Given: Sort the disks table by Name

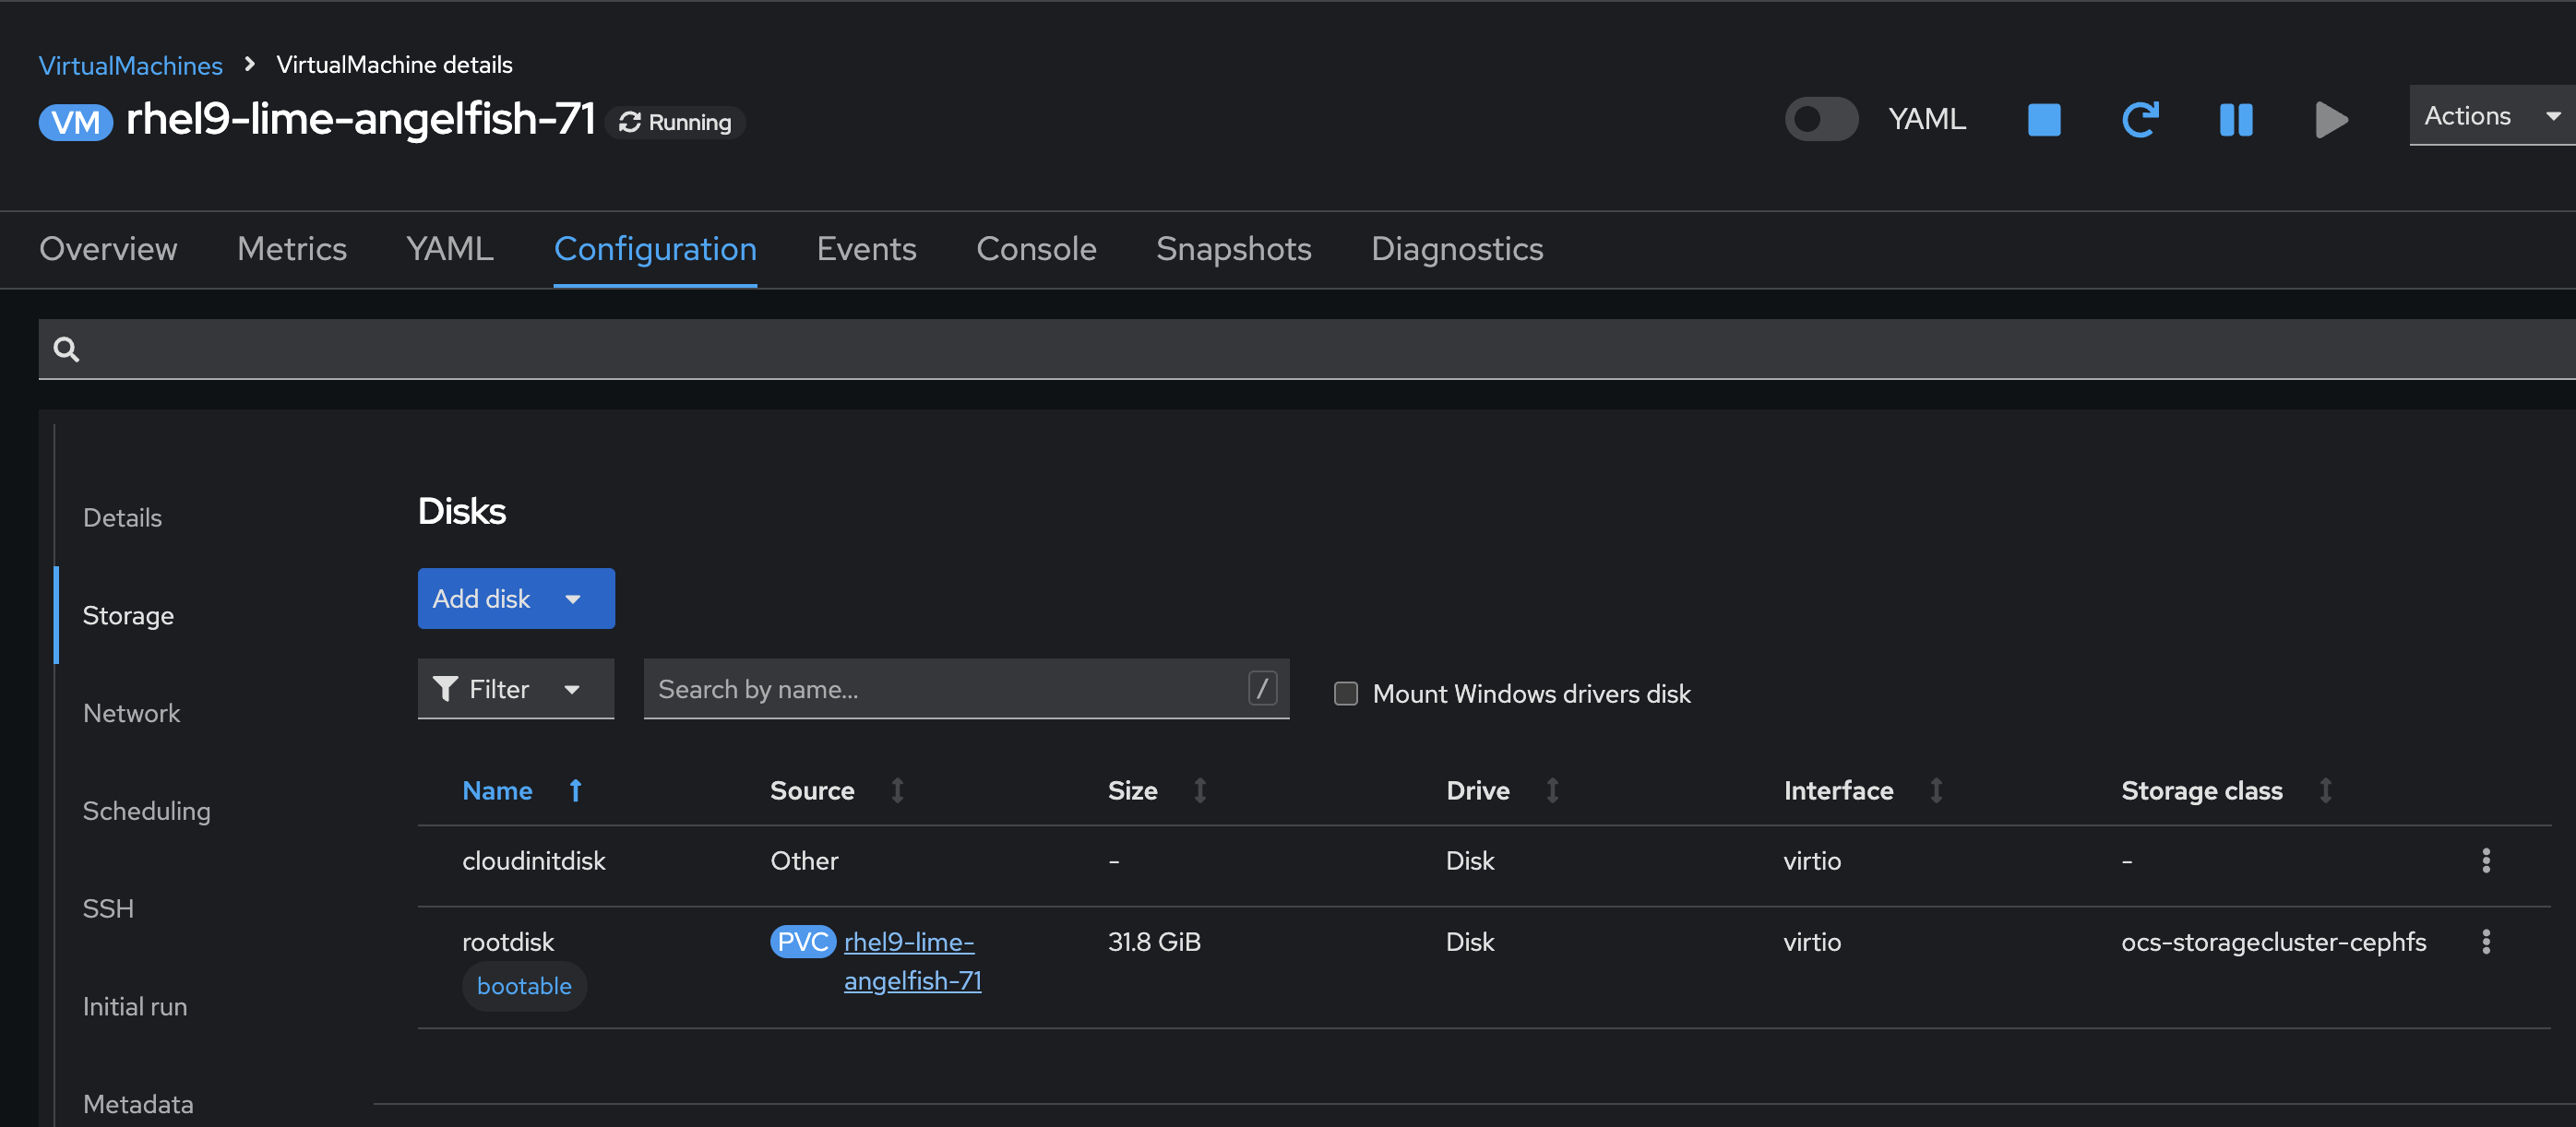Looking at the screenshot, I should [497, 790].
